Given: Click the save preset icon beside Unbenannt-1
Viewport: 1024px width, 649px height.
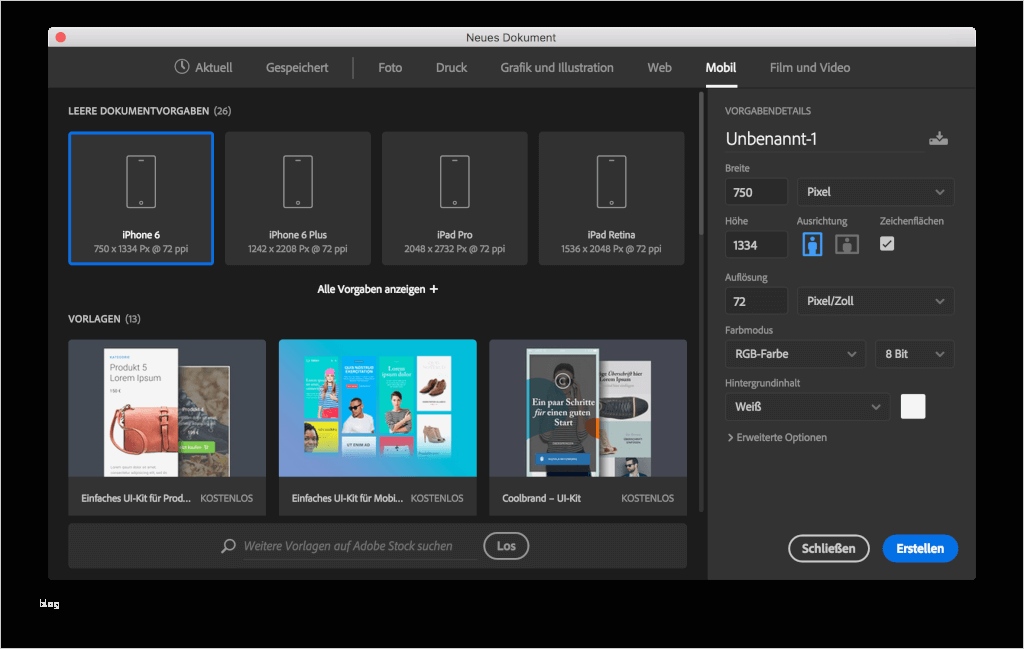Looking at the screenshot, I should click(938, 138).
